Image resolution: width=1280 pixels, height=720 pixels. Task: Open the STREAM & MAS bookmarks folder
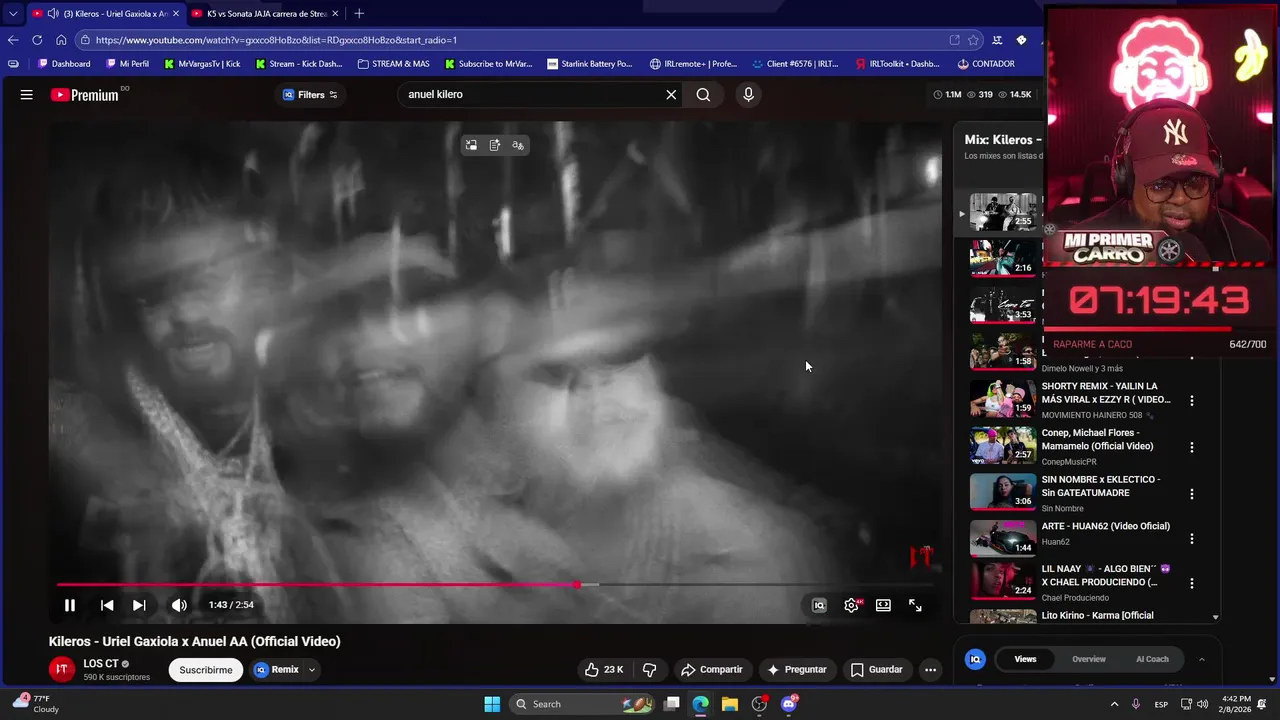(394, 64)
